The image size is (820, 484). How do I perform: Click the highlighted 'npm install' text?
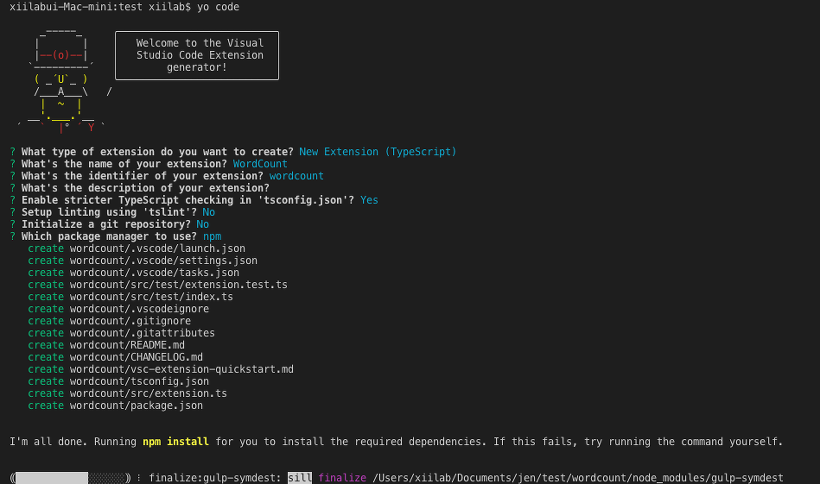(176, 442)
